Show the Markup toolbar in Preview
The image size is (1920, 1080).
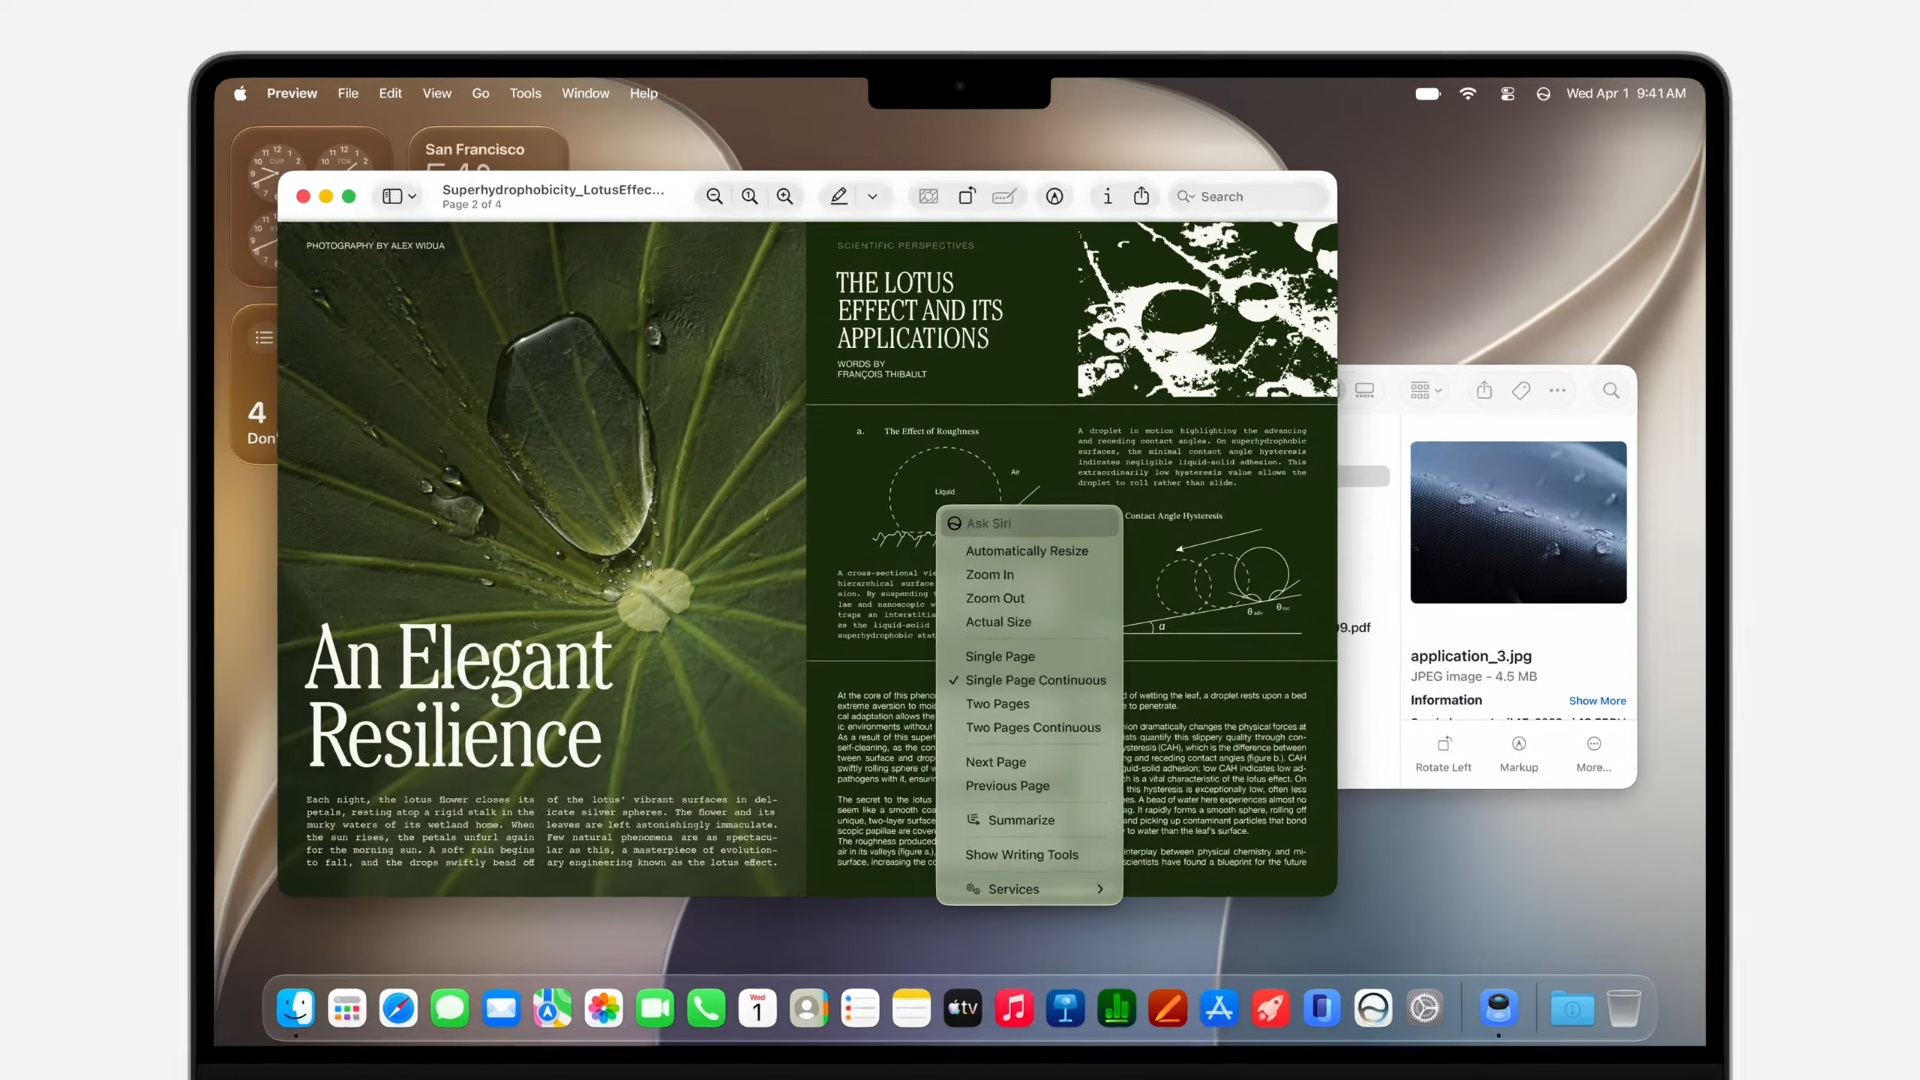[x=1055, y=197]
